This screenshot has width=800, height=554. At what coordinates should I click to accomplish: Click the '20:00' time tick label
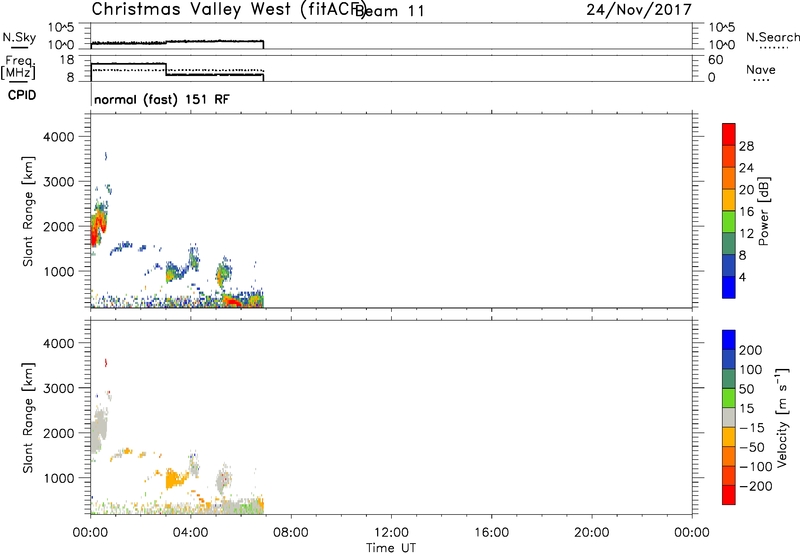[591, 533]
